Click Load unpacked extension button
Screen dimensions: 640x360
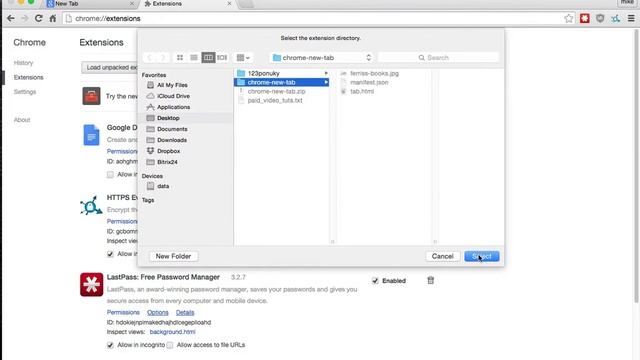pyautogui.click(x=110, y=67)
